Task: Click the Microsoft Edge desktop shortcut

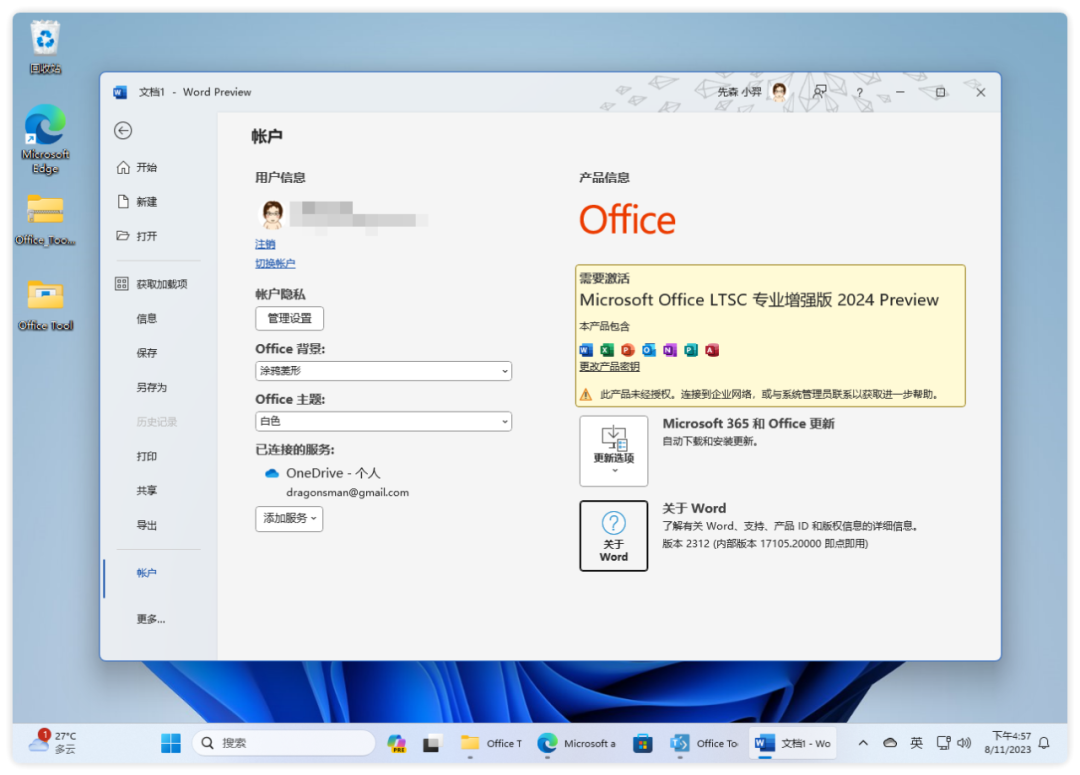Action: (x=45, y=139)
